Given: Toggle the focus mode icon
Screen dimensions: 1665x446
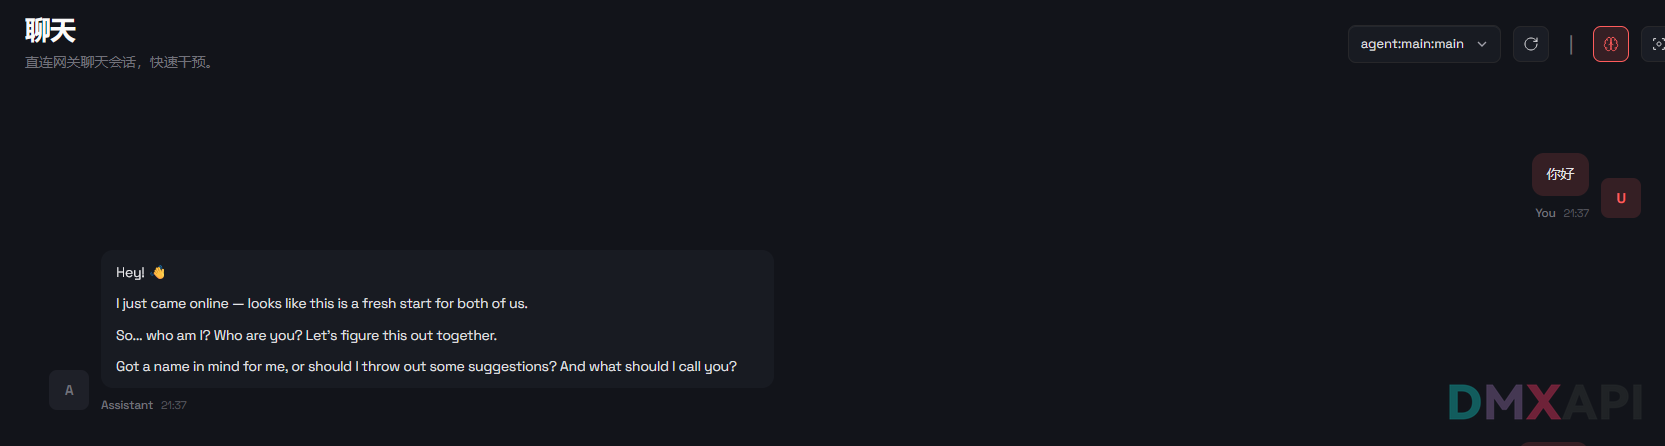Looking at the screenshot, I should pos(1656,44).
